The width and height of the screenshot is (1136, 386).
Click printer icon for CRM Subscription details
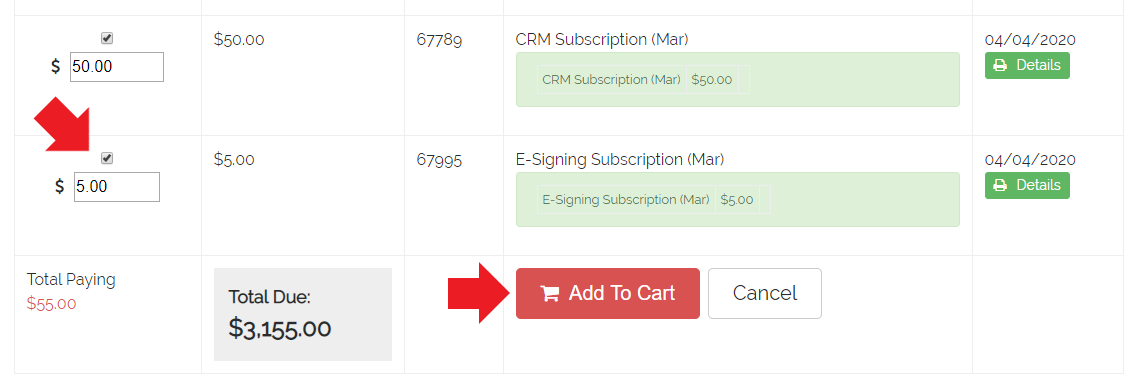pyautogui.click(x=1001, y=65)
